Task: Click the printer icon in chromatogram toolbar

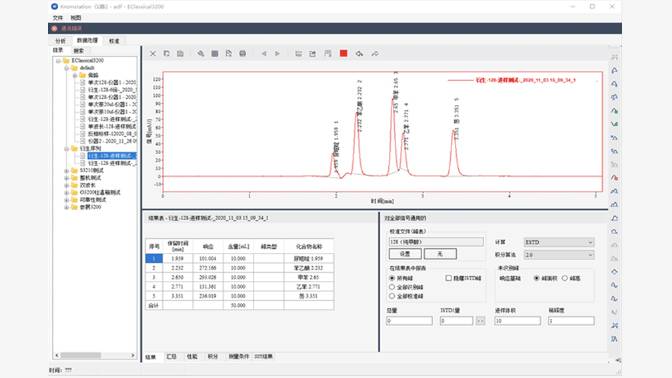Action: 243,54
